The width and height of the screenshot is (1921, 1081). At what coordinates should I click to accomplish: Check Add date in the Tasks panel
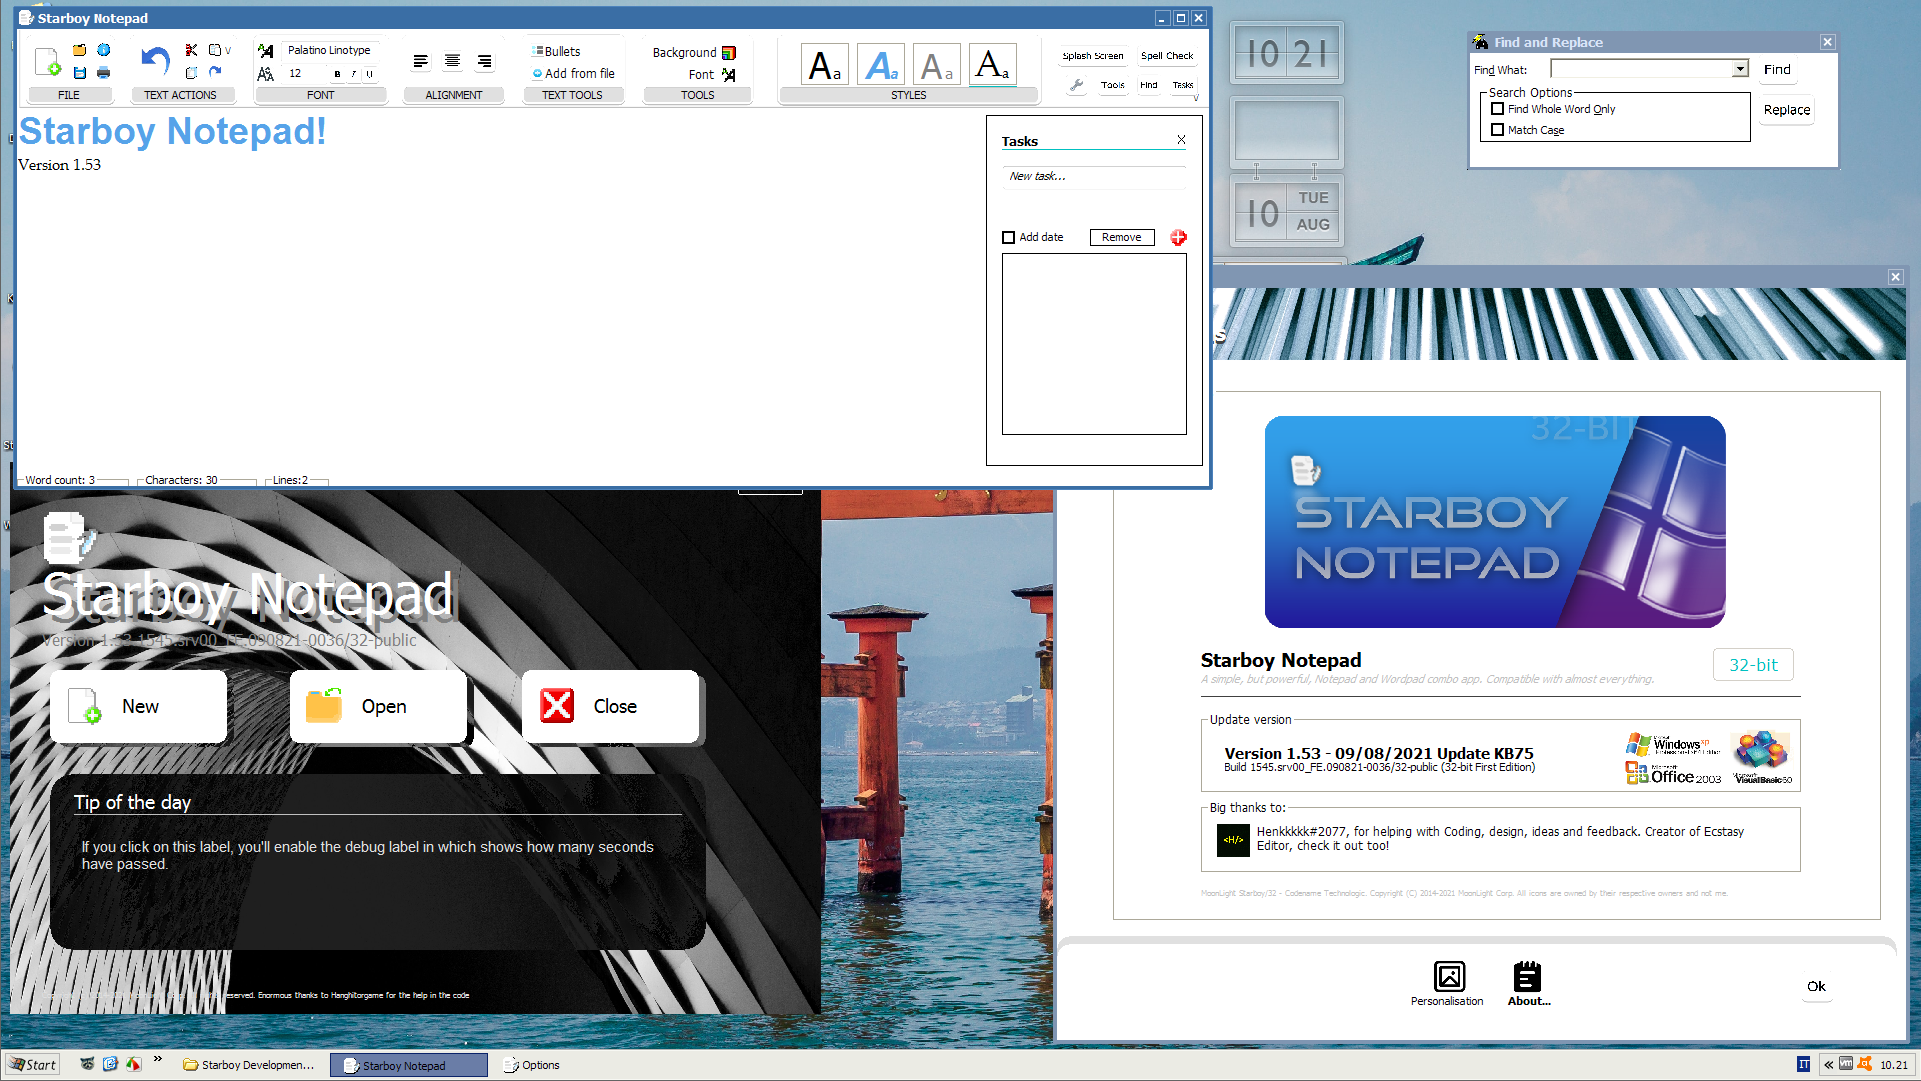pos(1008,237)
